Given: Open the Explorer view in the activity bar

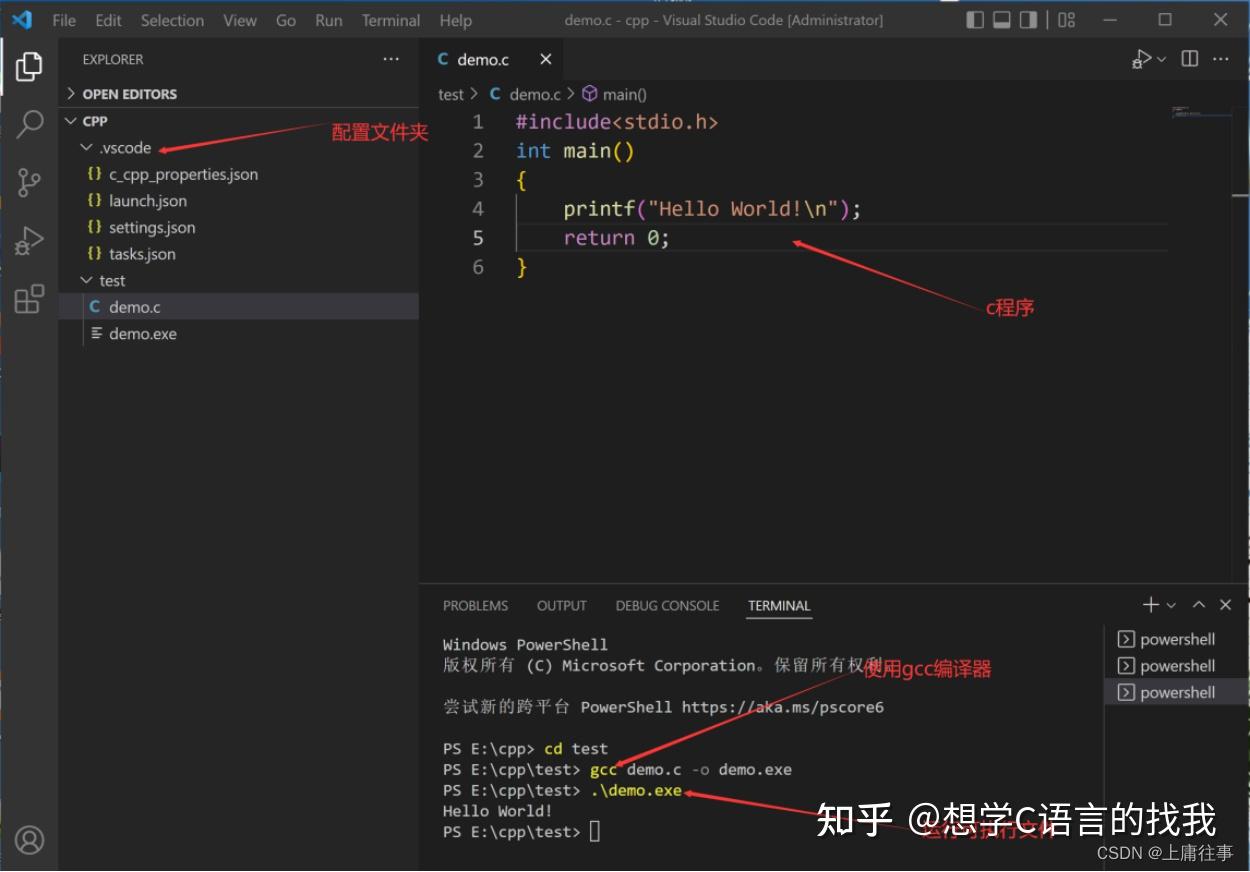Looking at the screenshot, I should coord(28,66).
